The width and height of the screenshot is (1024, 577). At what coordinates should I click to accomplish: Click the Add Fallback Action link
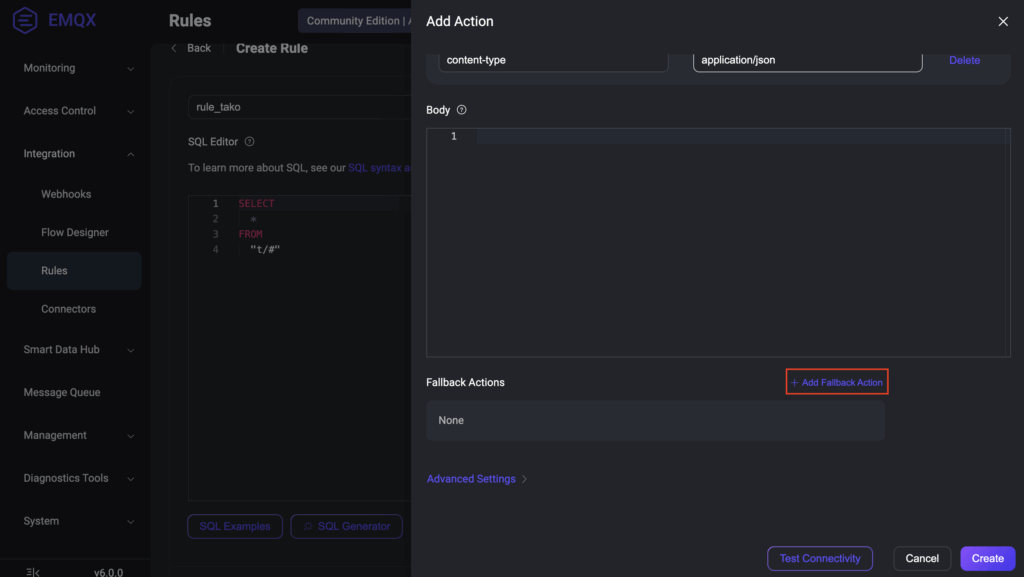(837, 382)
